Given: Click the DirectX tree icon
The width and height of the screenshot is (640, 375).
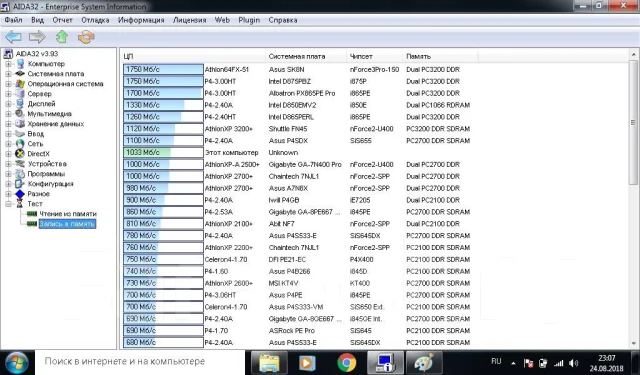Looking at the screenshot, I should point(20,154).
